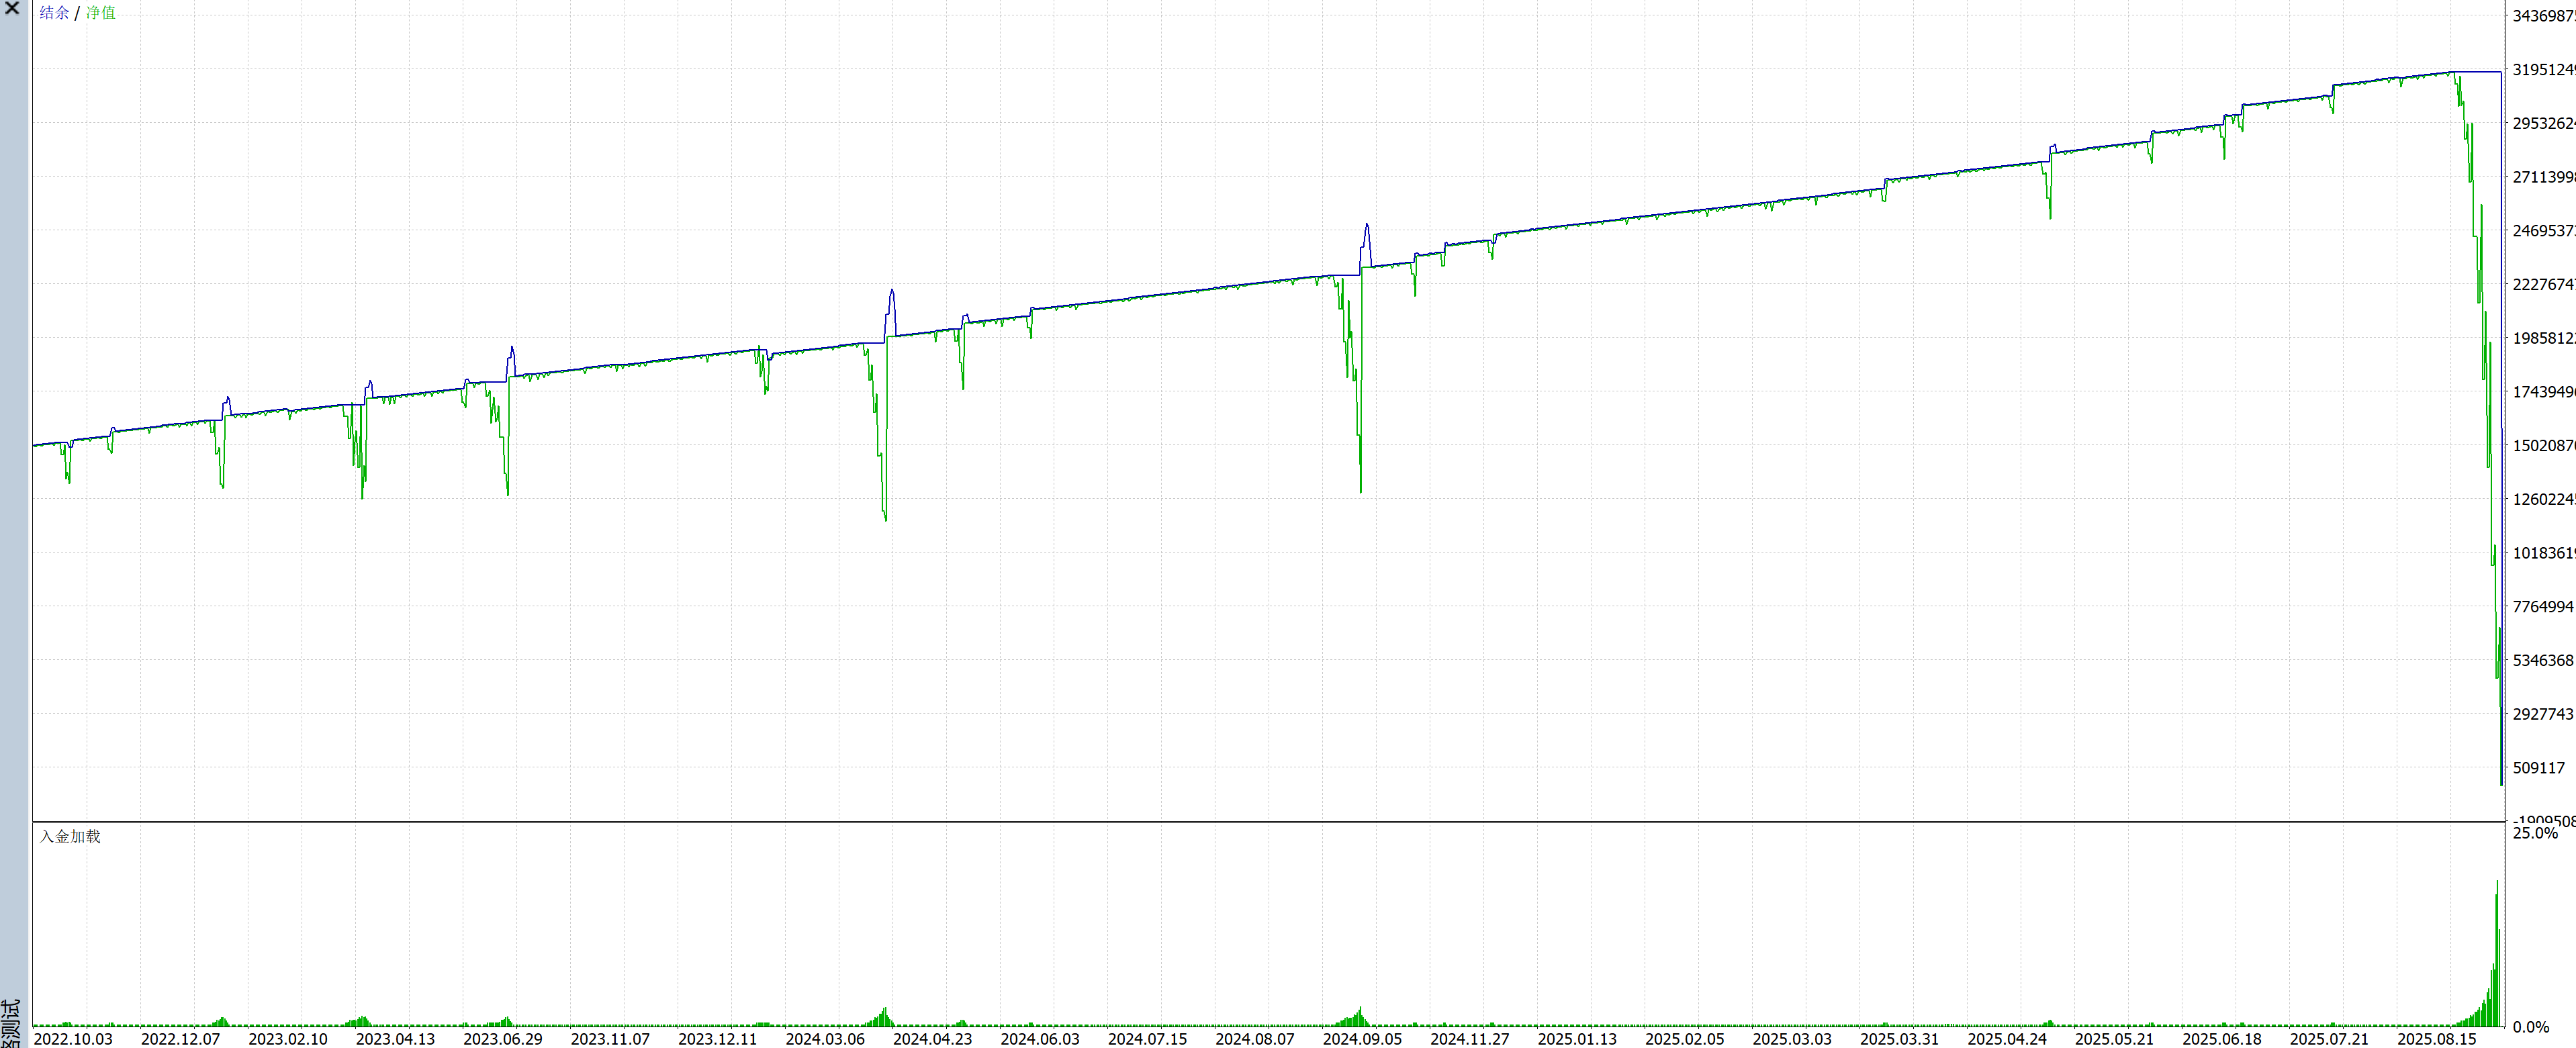Select the 2023.02.10 date label
2576x1048 pixels.
[288, 1038]
